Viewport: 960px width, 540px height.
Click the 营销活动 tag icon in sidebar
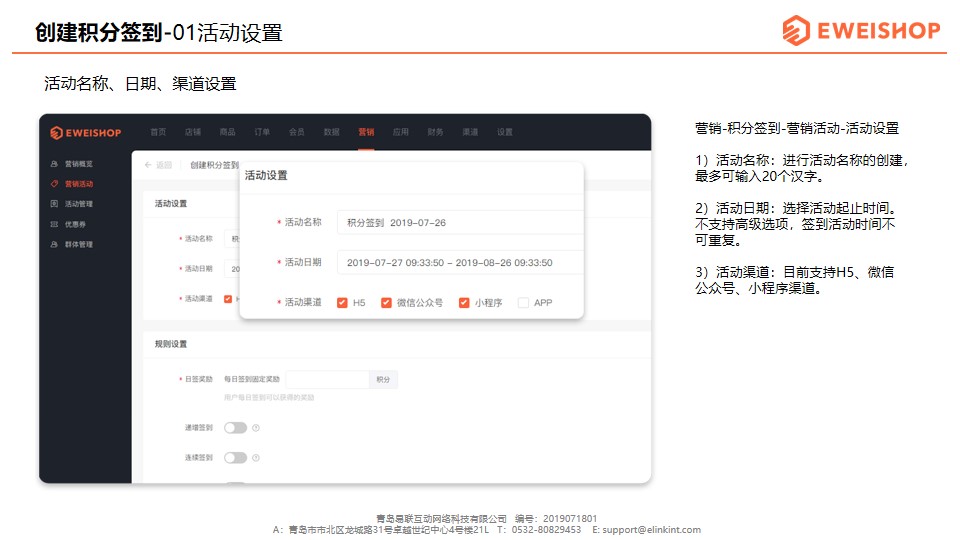click(x=54, y=184)
